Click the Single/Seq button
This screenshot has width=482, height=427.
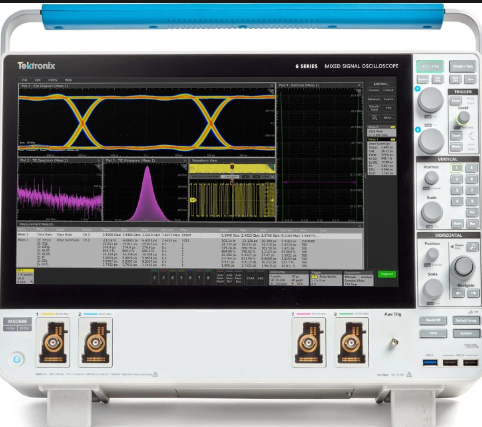[x=463, y=66]
